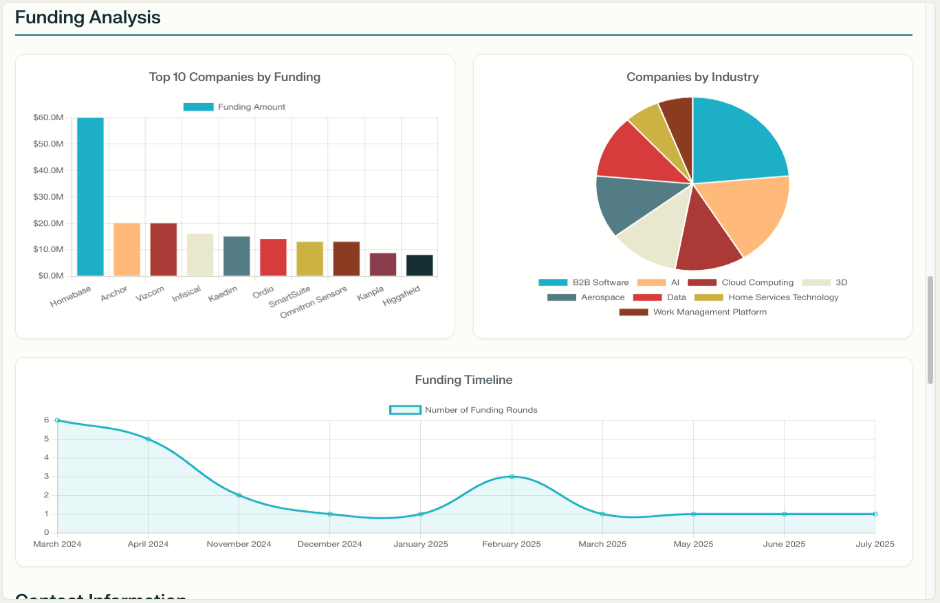Select the Vizcom funding bar
Viewport: 940px width, 603px height.
tap(163, 249)
